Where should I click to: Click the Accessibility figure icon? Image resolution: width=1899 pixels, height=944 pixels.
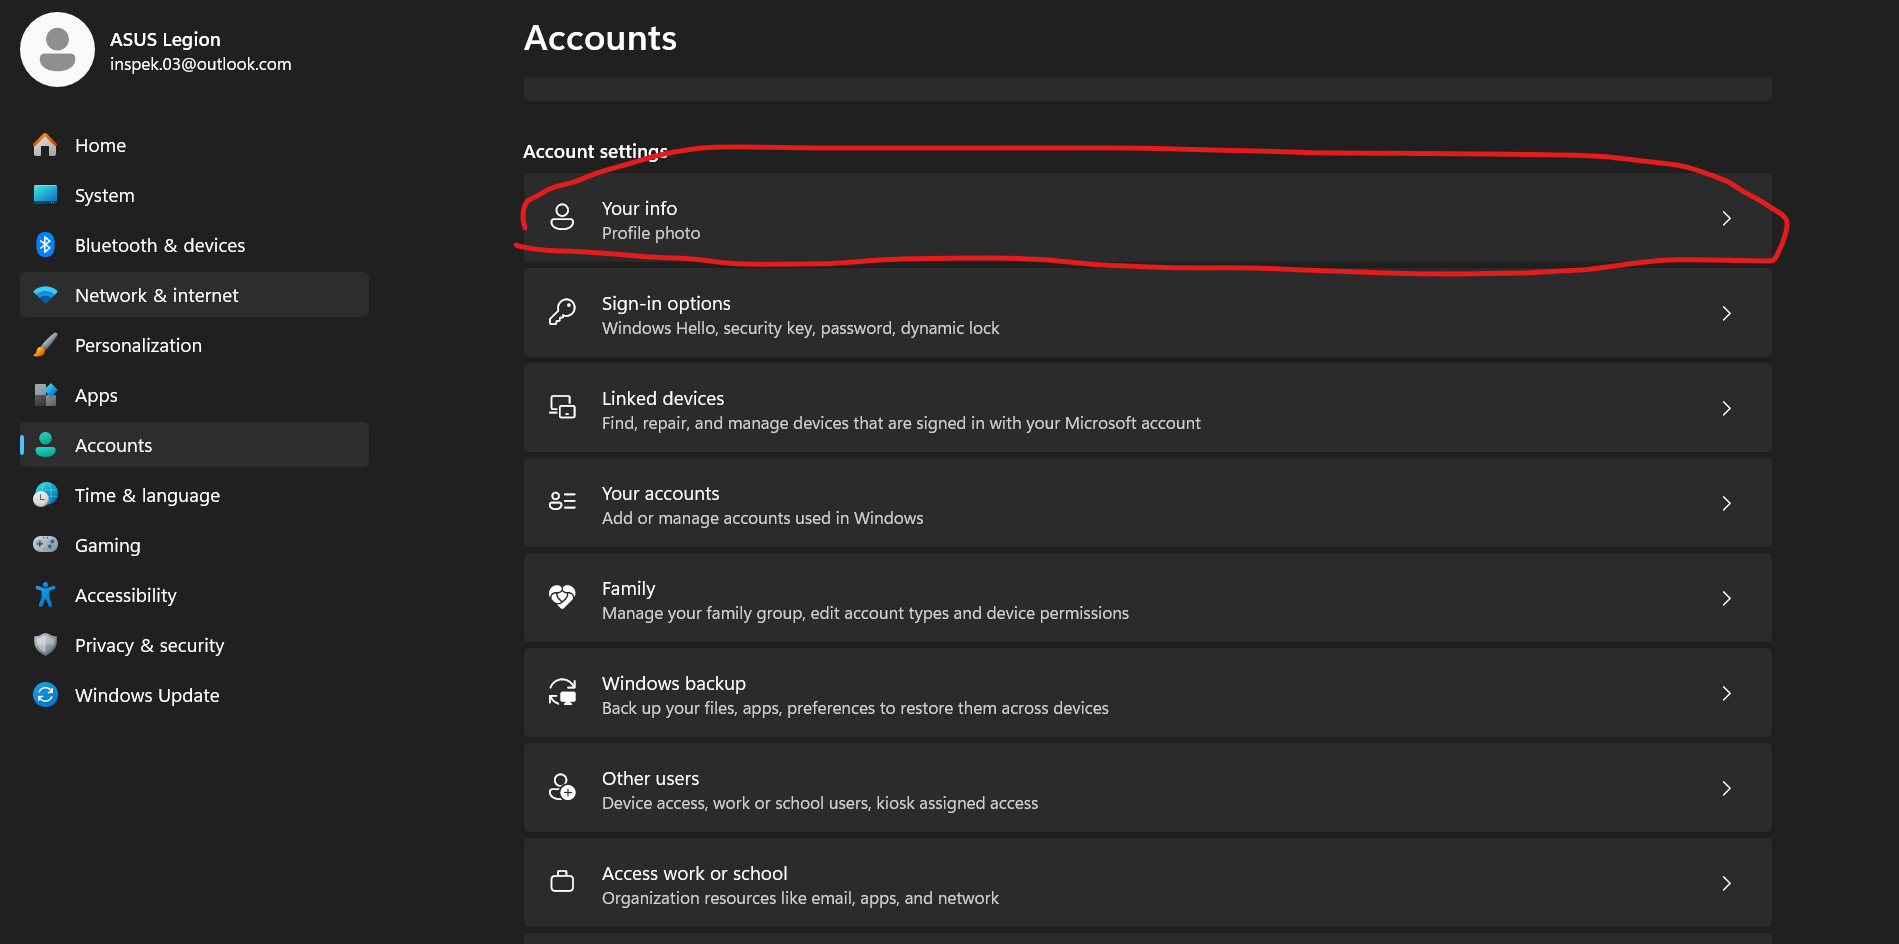click(x=45, y=595)
